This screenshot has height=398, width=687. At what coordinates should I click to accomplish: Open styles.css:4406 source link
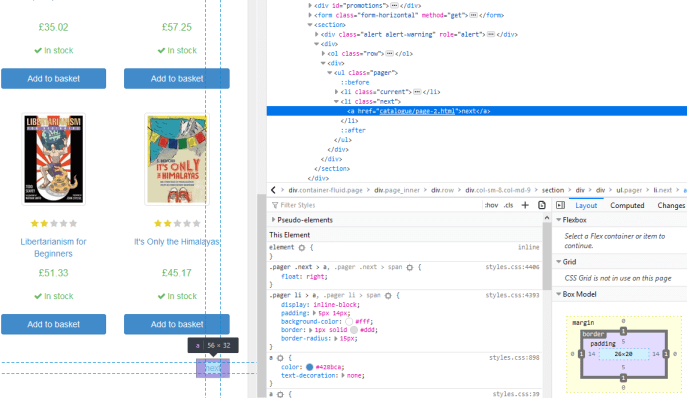pyautogui.click(x=512, y=267)
